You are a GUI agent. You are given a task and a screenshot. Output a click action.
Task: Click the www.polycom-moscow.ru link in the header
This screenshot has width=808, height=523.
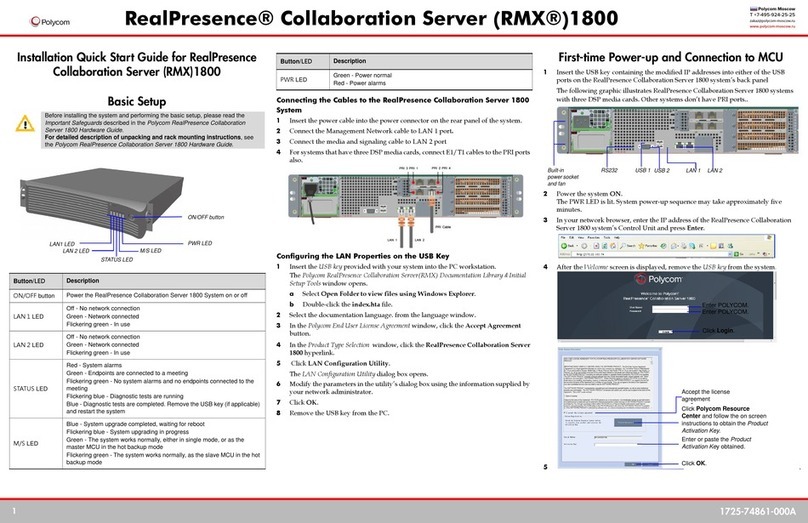click(772, 26)
